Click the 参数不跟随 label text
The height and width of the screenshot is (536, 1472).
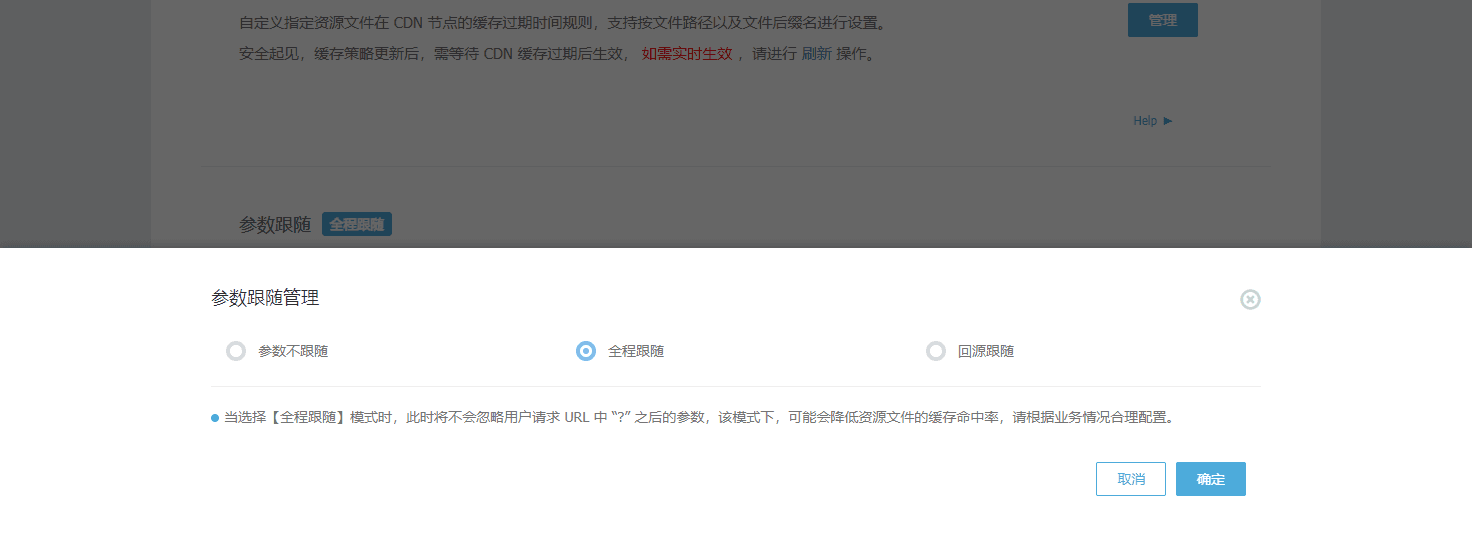tap(293, 351)
